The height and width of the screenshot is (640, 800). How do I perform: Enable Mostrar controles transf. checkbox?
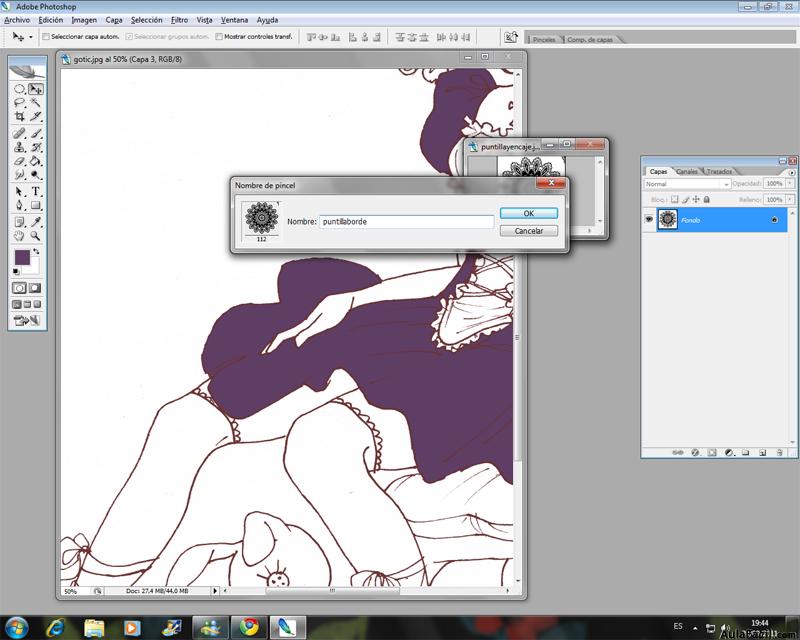pos(219,37)
